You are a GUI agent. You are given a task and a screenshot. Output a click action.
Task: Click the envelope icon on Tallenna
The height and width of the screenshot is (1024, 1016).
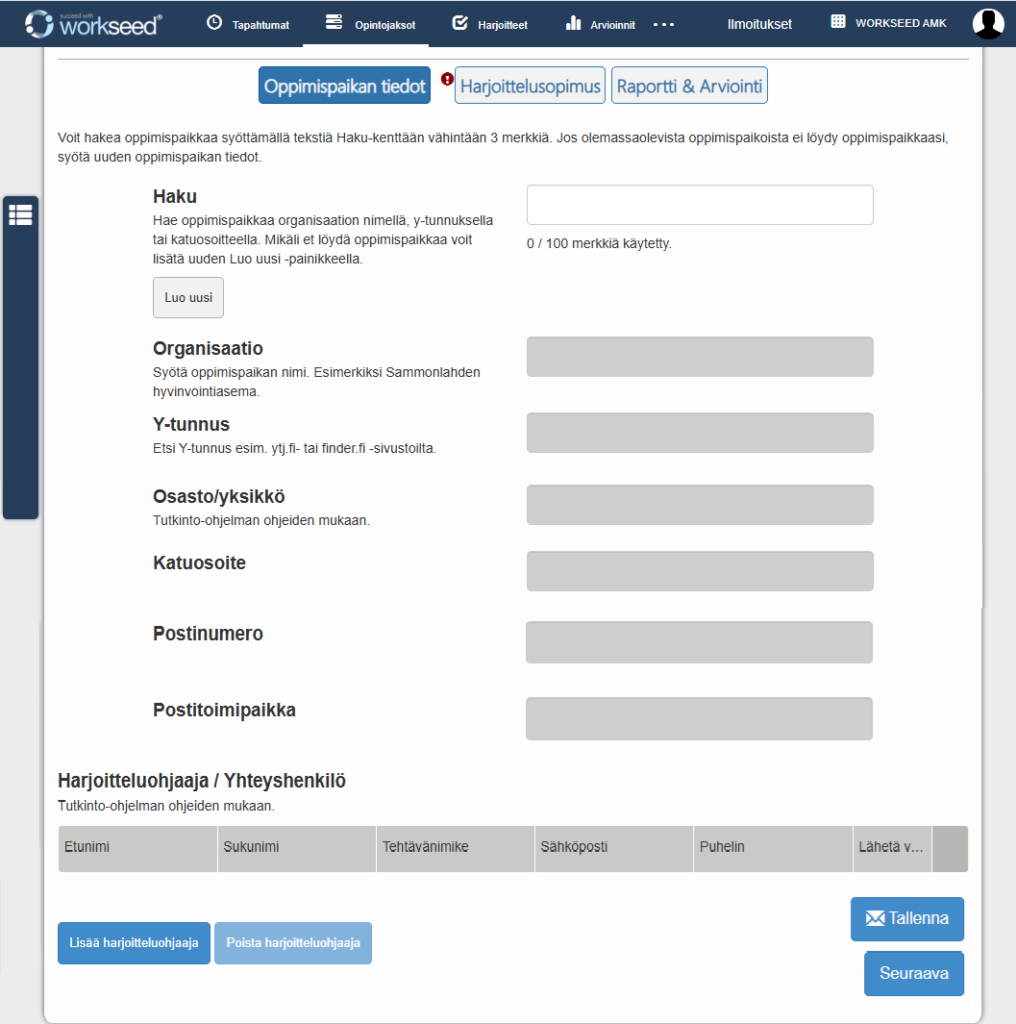(x=875, y=918)
